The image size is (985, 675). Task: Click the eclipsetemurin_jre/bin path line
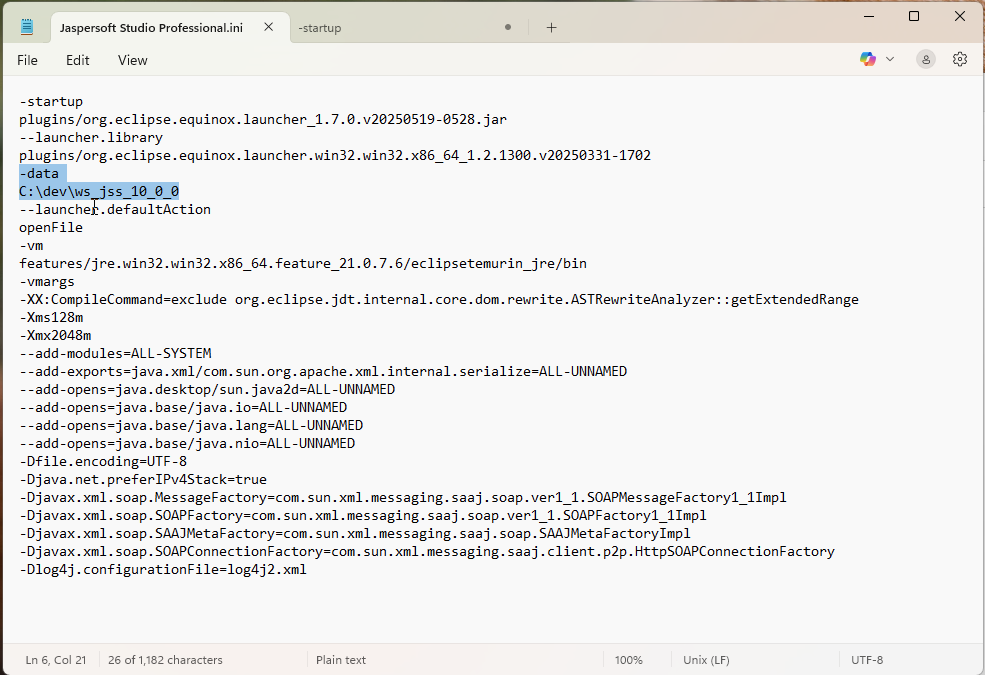[x=303, y=263]
